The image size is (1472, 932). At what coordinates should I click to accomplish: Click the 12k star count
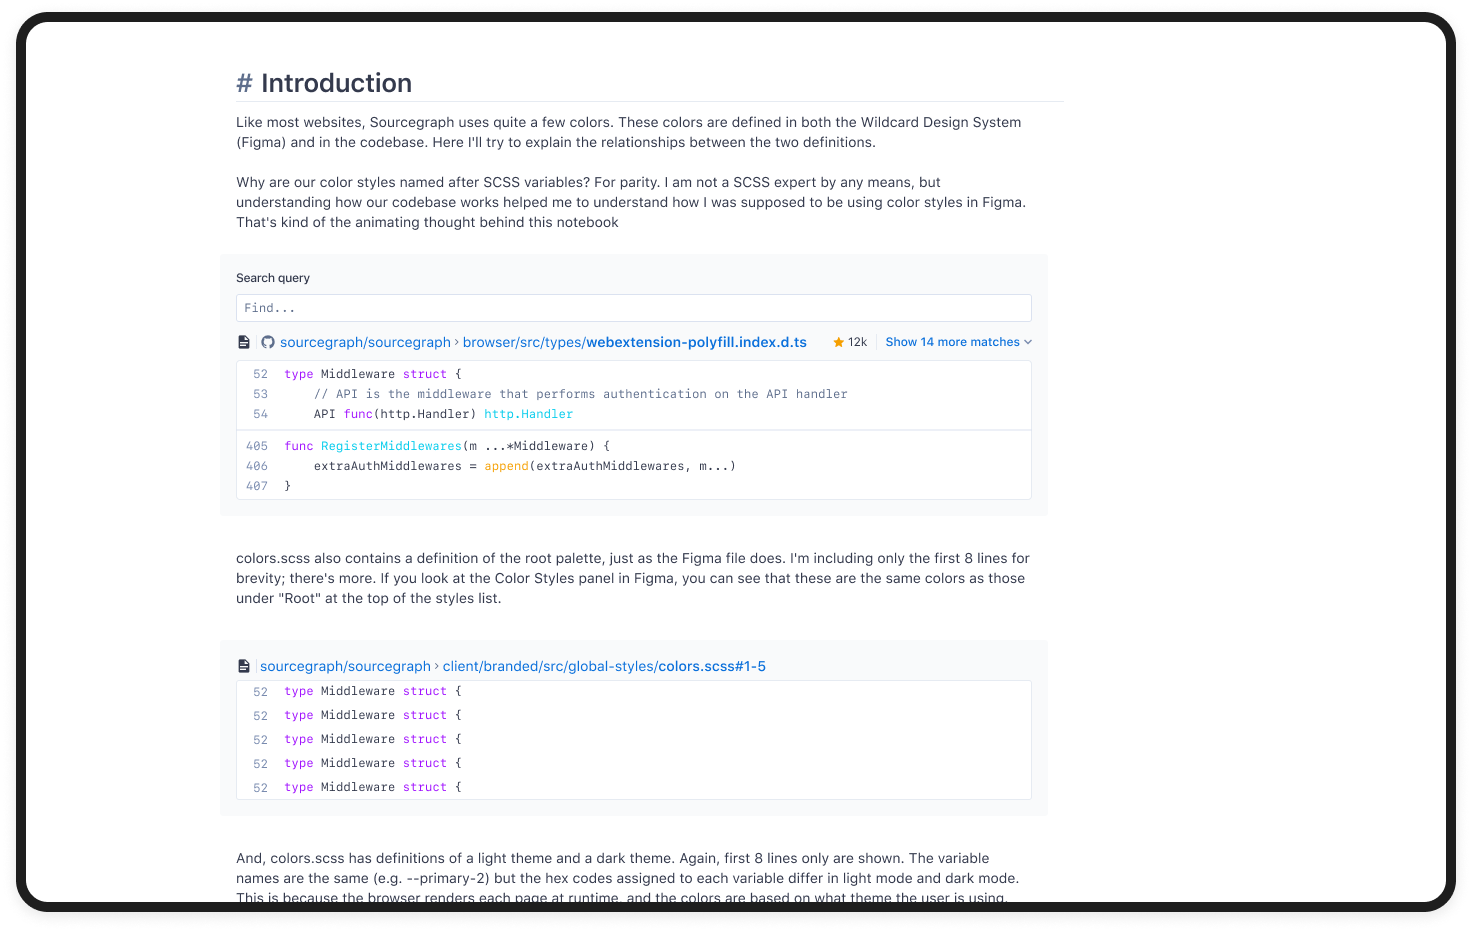click(857, 342)
